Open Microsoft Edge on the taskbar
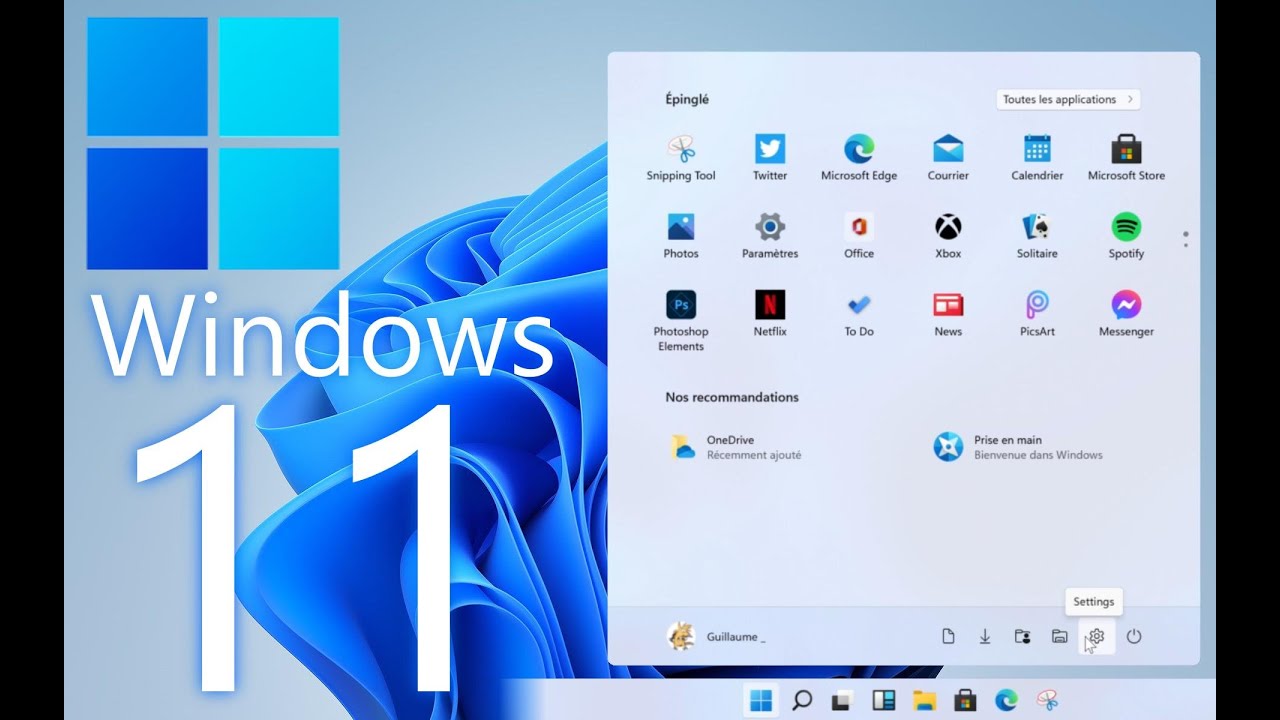The image size is (1280, 720). coord(1005,700)
